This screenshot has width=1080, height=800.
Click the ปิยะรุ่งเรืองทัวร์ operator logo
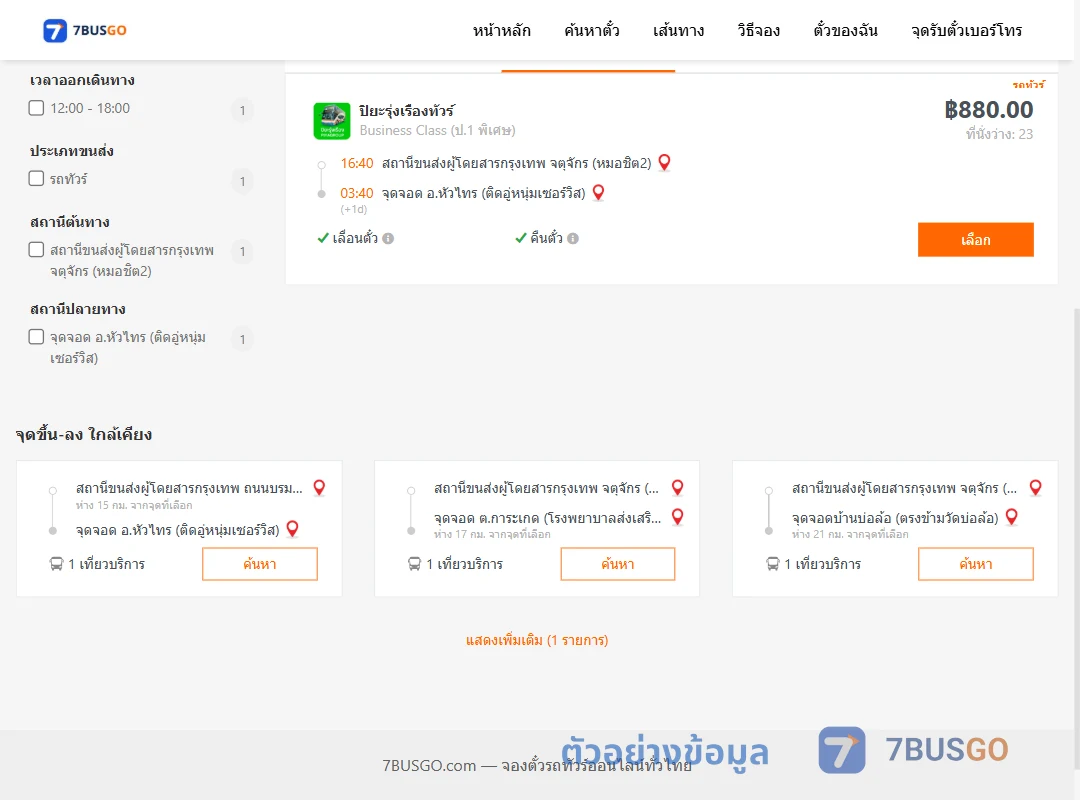coord(332,121)
